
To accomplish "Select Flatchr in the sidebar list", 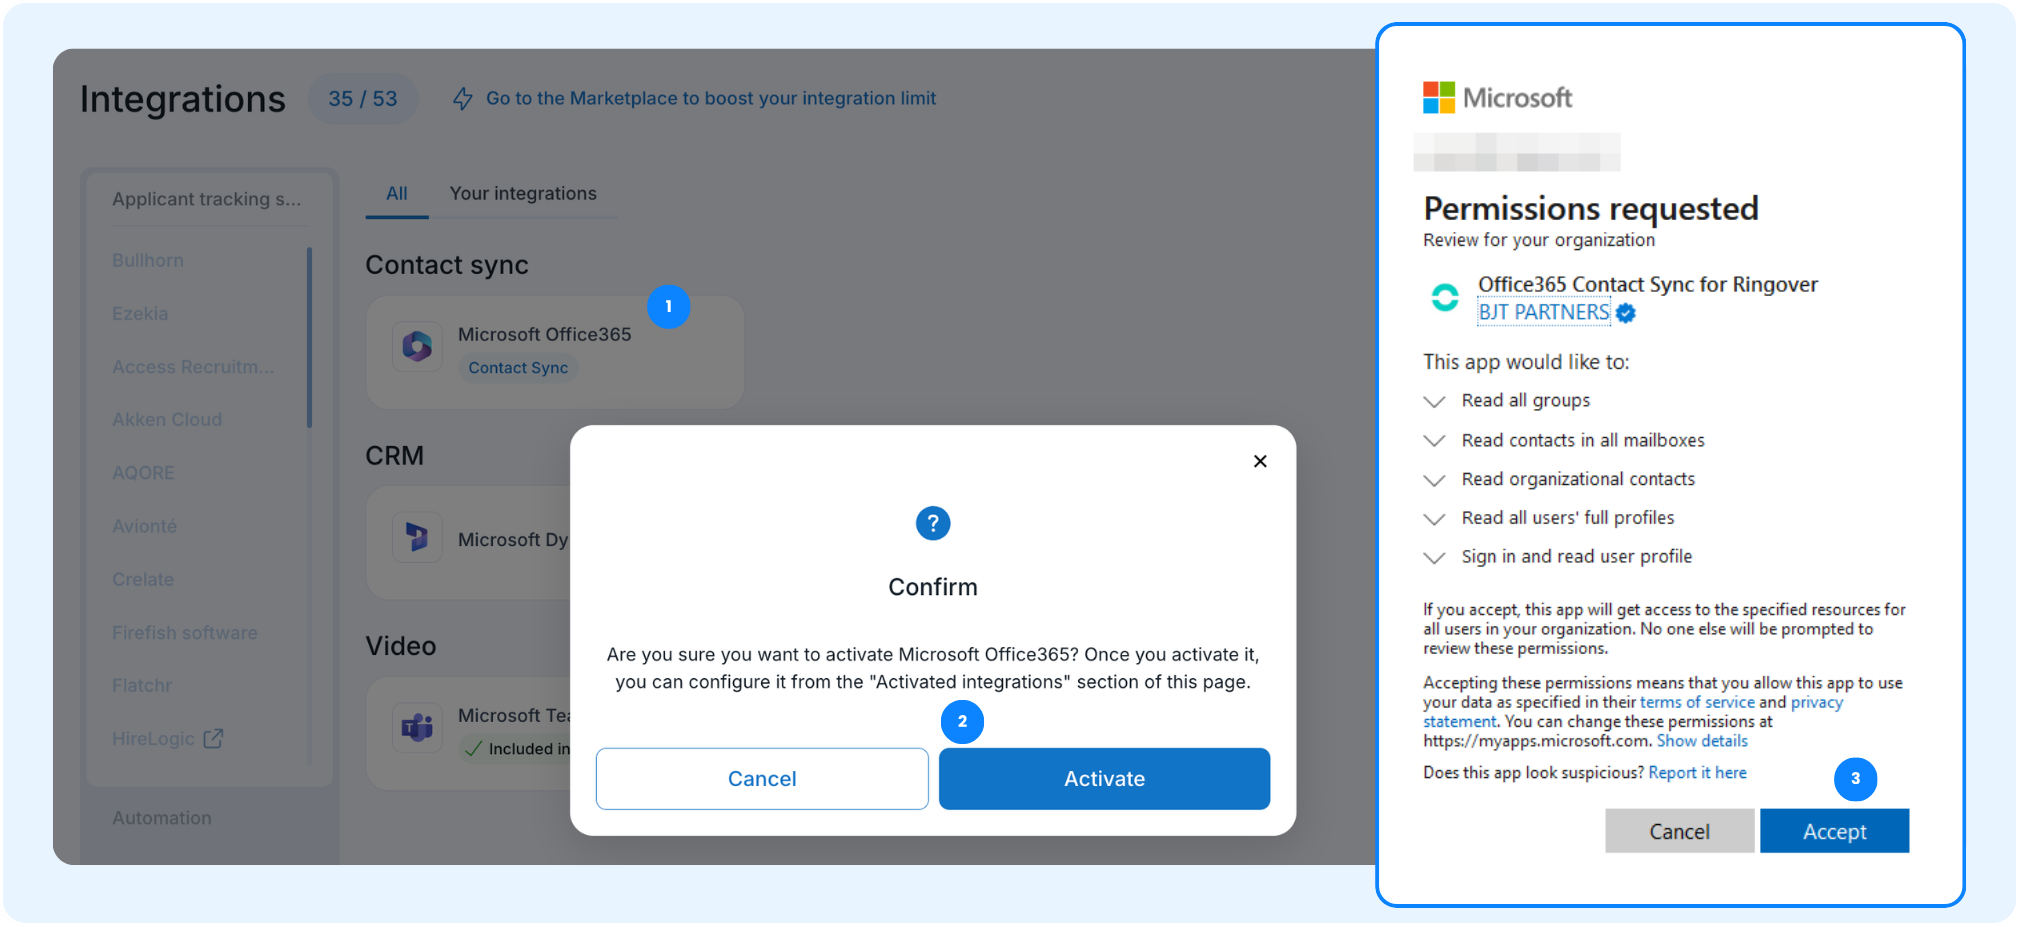I will click(x=142, y=686).
